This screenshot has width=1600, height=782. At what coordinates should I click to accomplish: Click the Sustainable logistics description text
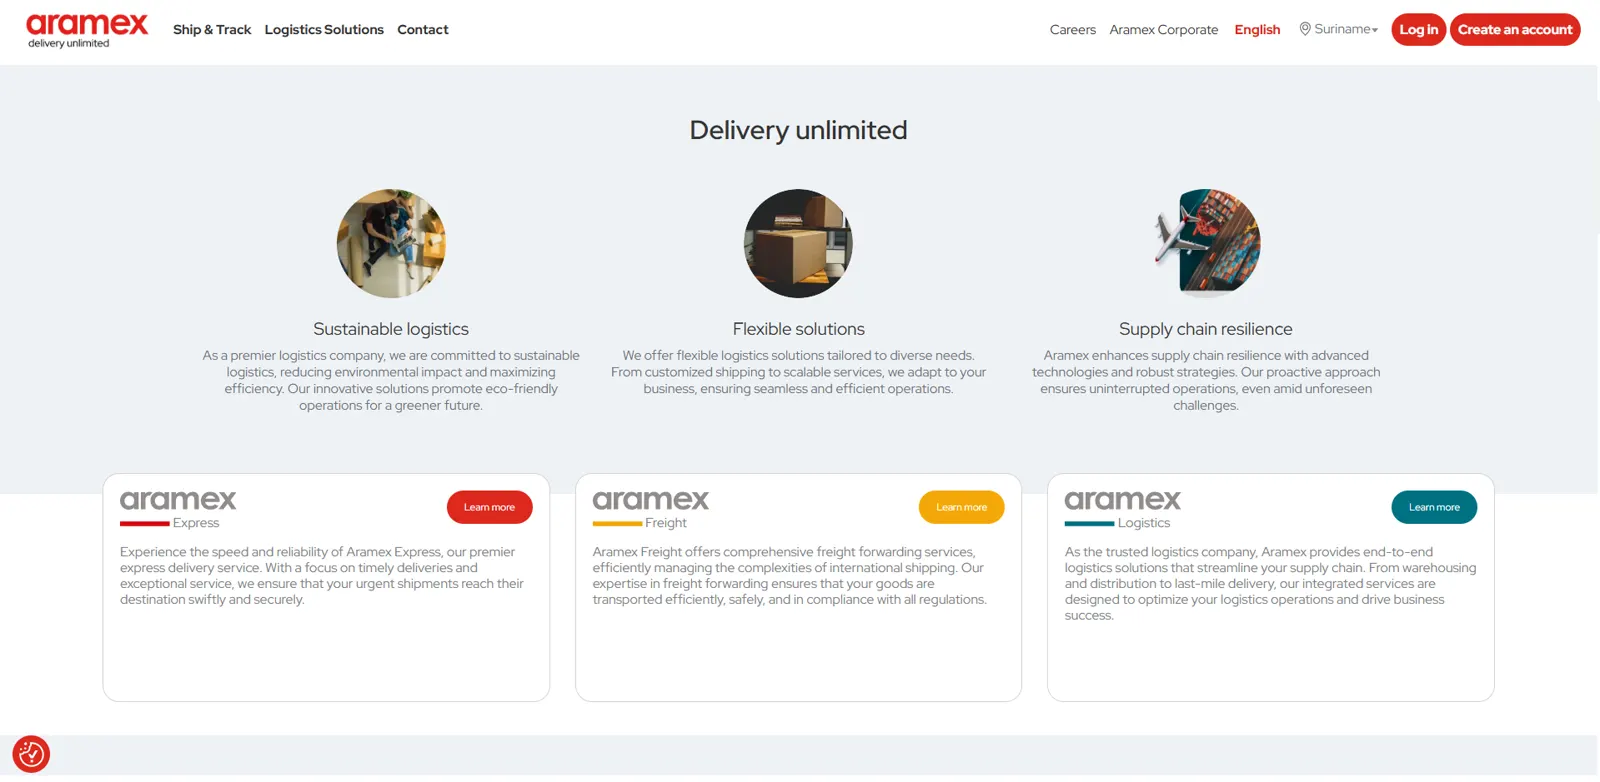coord(391,380)
